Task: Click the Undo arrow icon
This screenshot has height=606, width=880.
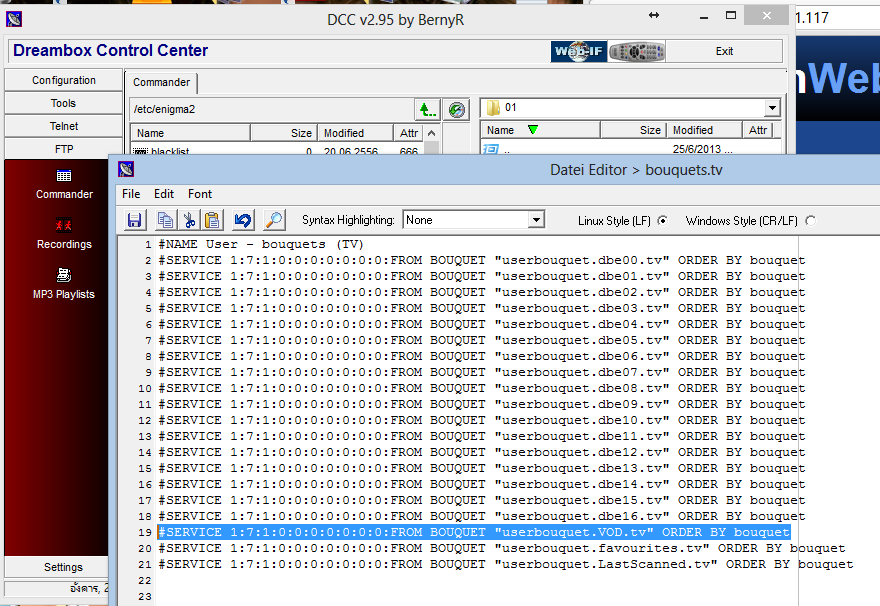Action: pos(243,220)
